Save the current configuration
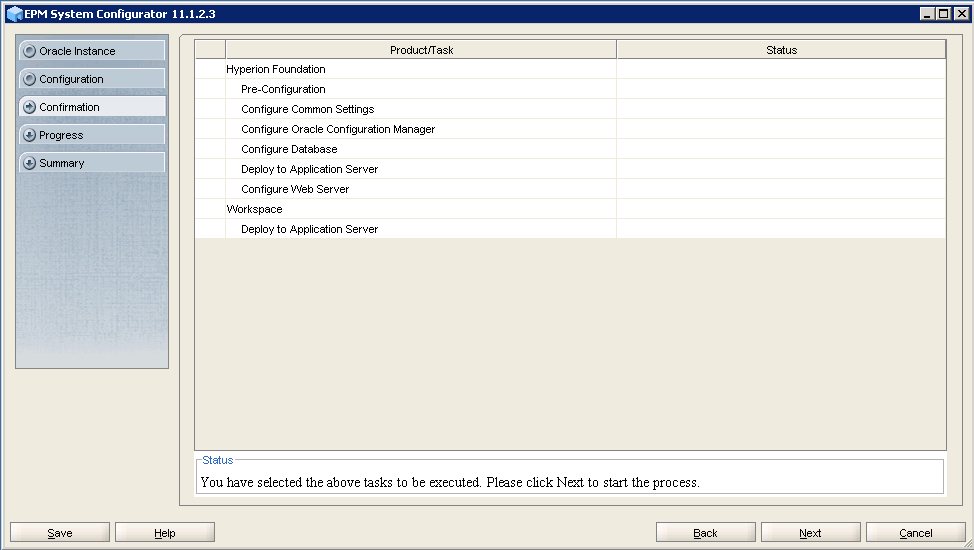Screen dimensions: 974x550 point(60,533)
